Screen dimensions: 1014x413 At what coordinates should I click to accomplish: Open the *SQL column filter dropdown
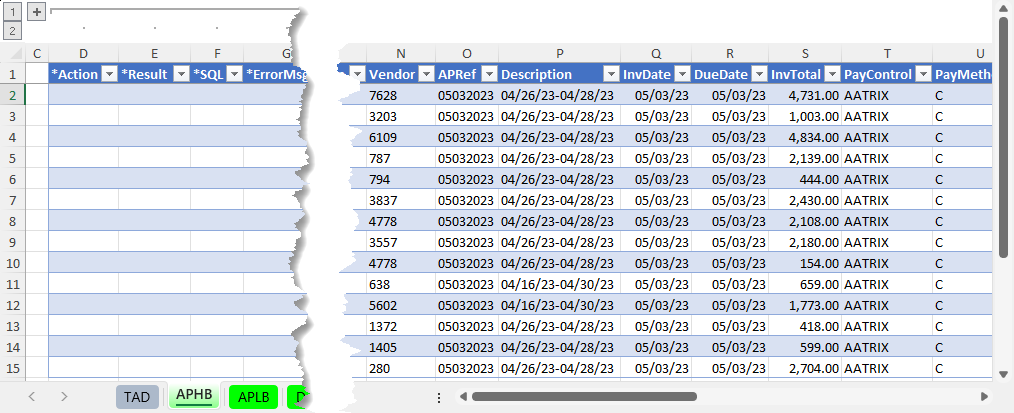click(x=235, y=74)
